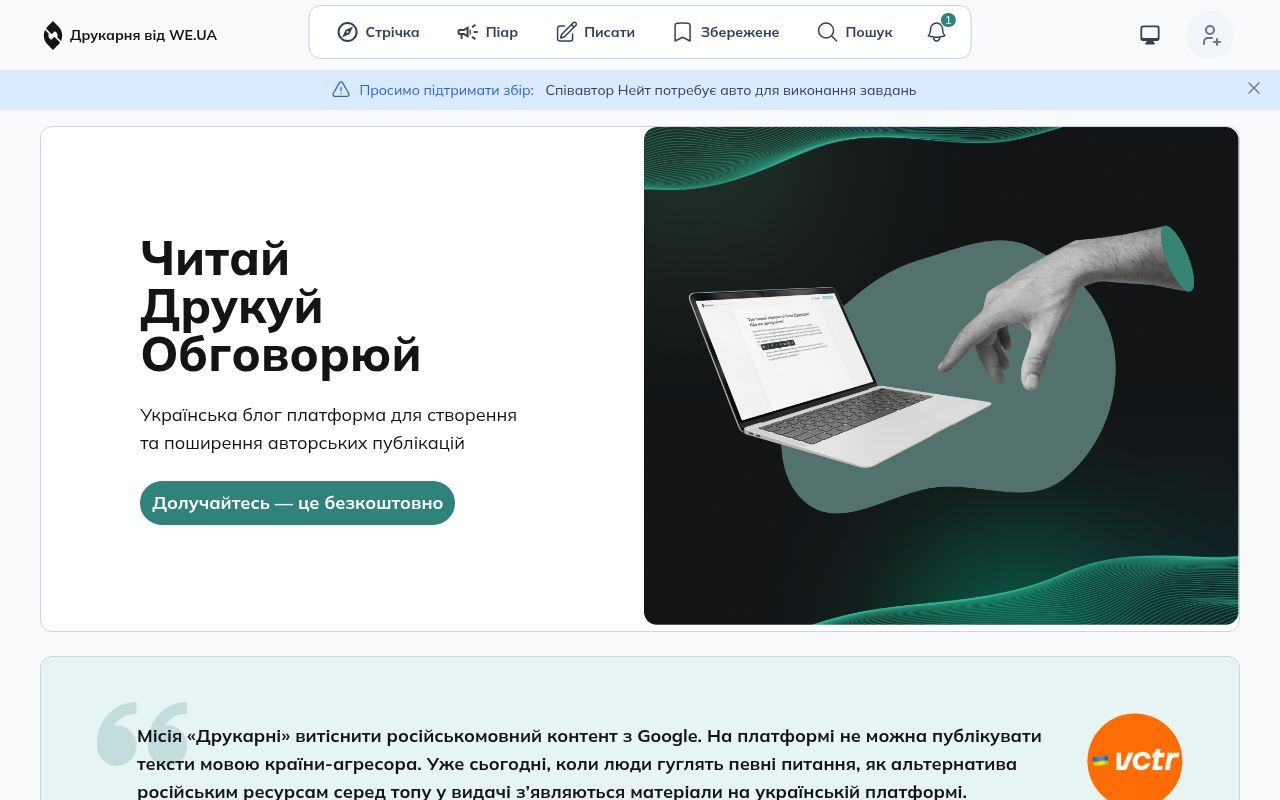Open Пошук search
Viewport: 1280px width, 800px height.
tap(854, 32)
